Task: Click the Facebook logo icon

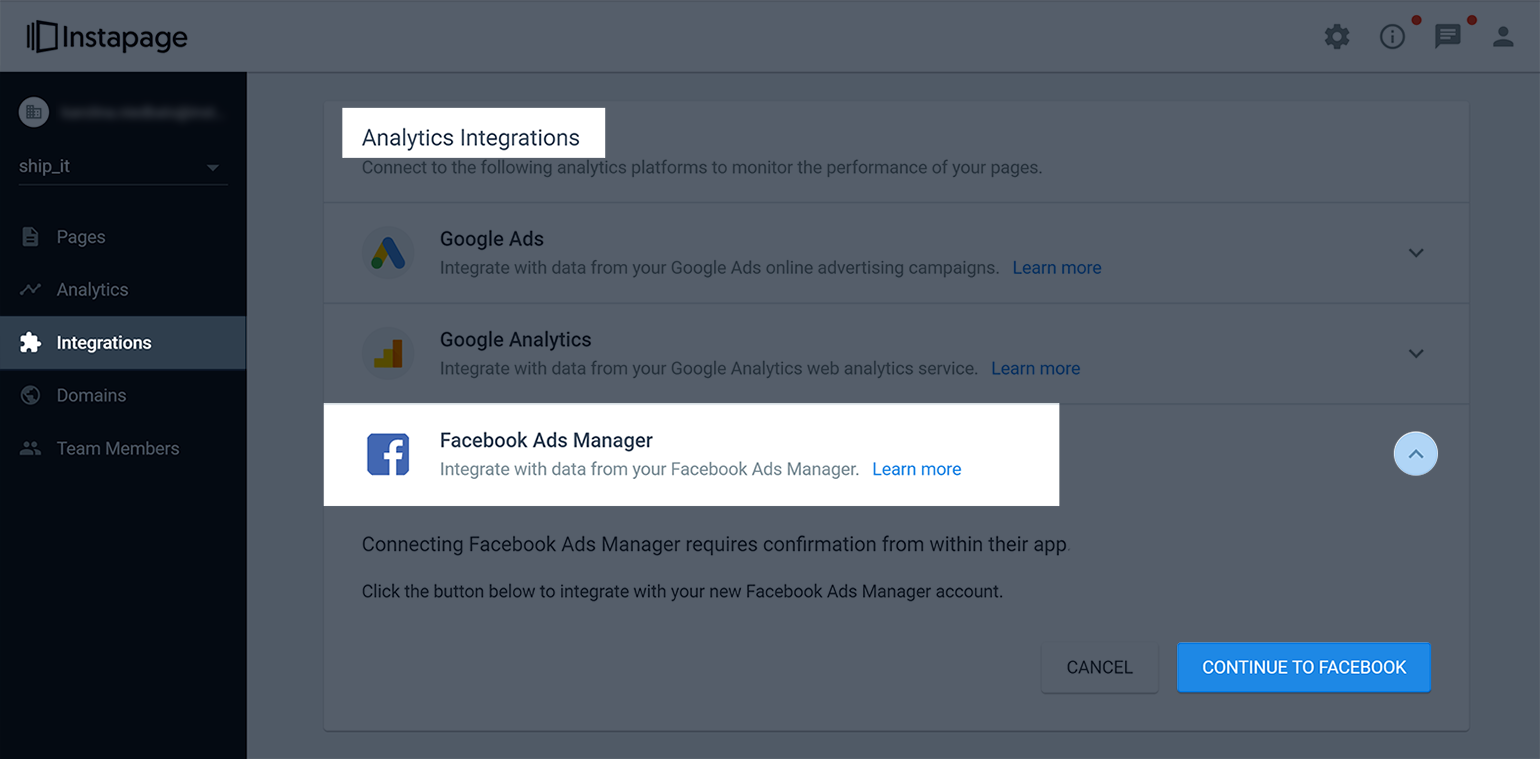Action: click(x=388, y=454)
